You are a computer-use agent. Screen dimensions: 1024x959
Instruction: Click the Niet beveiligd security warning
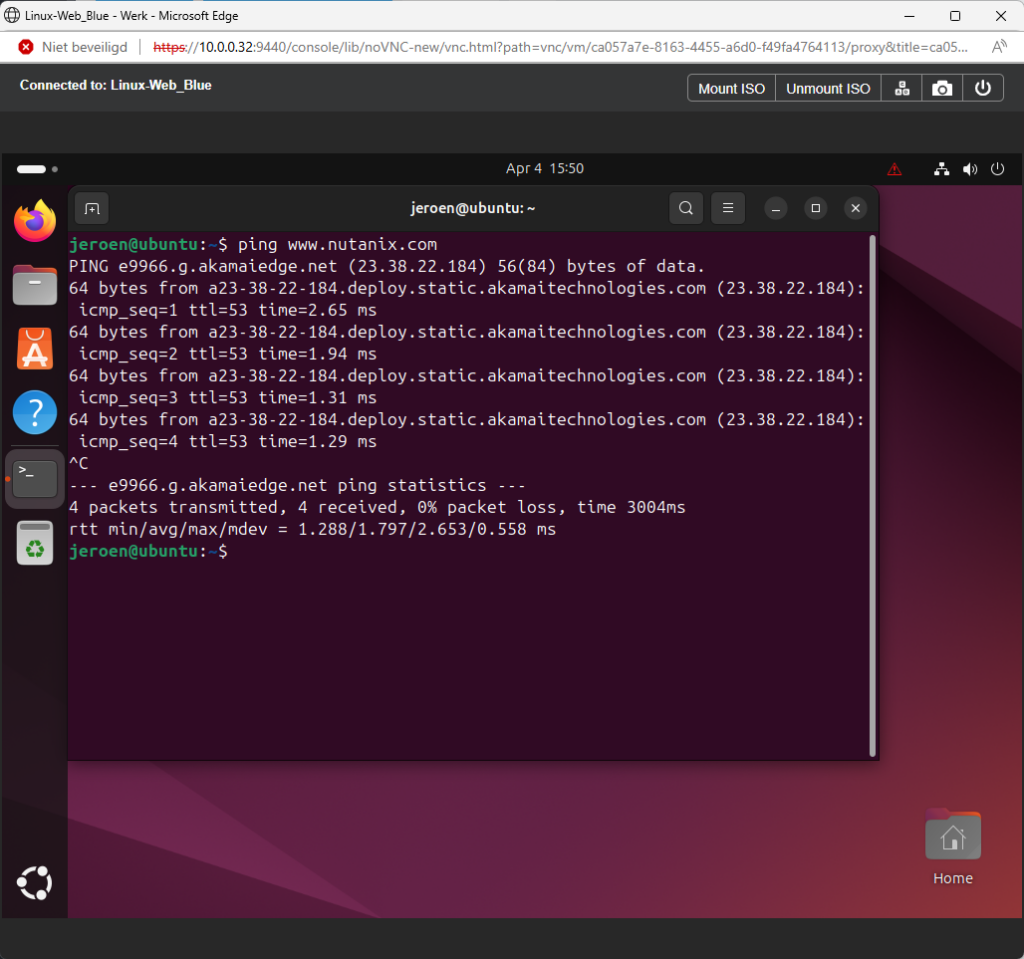[x=73, y=47]
